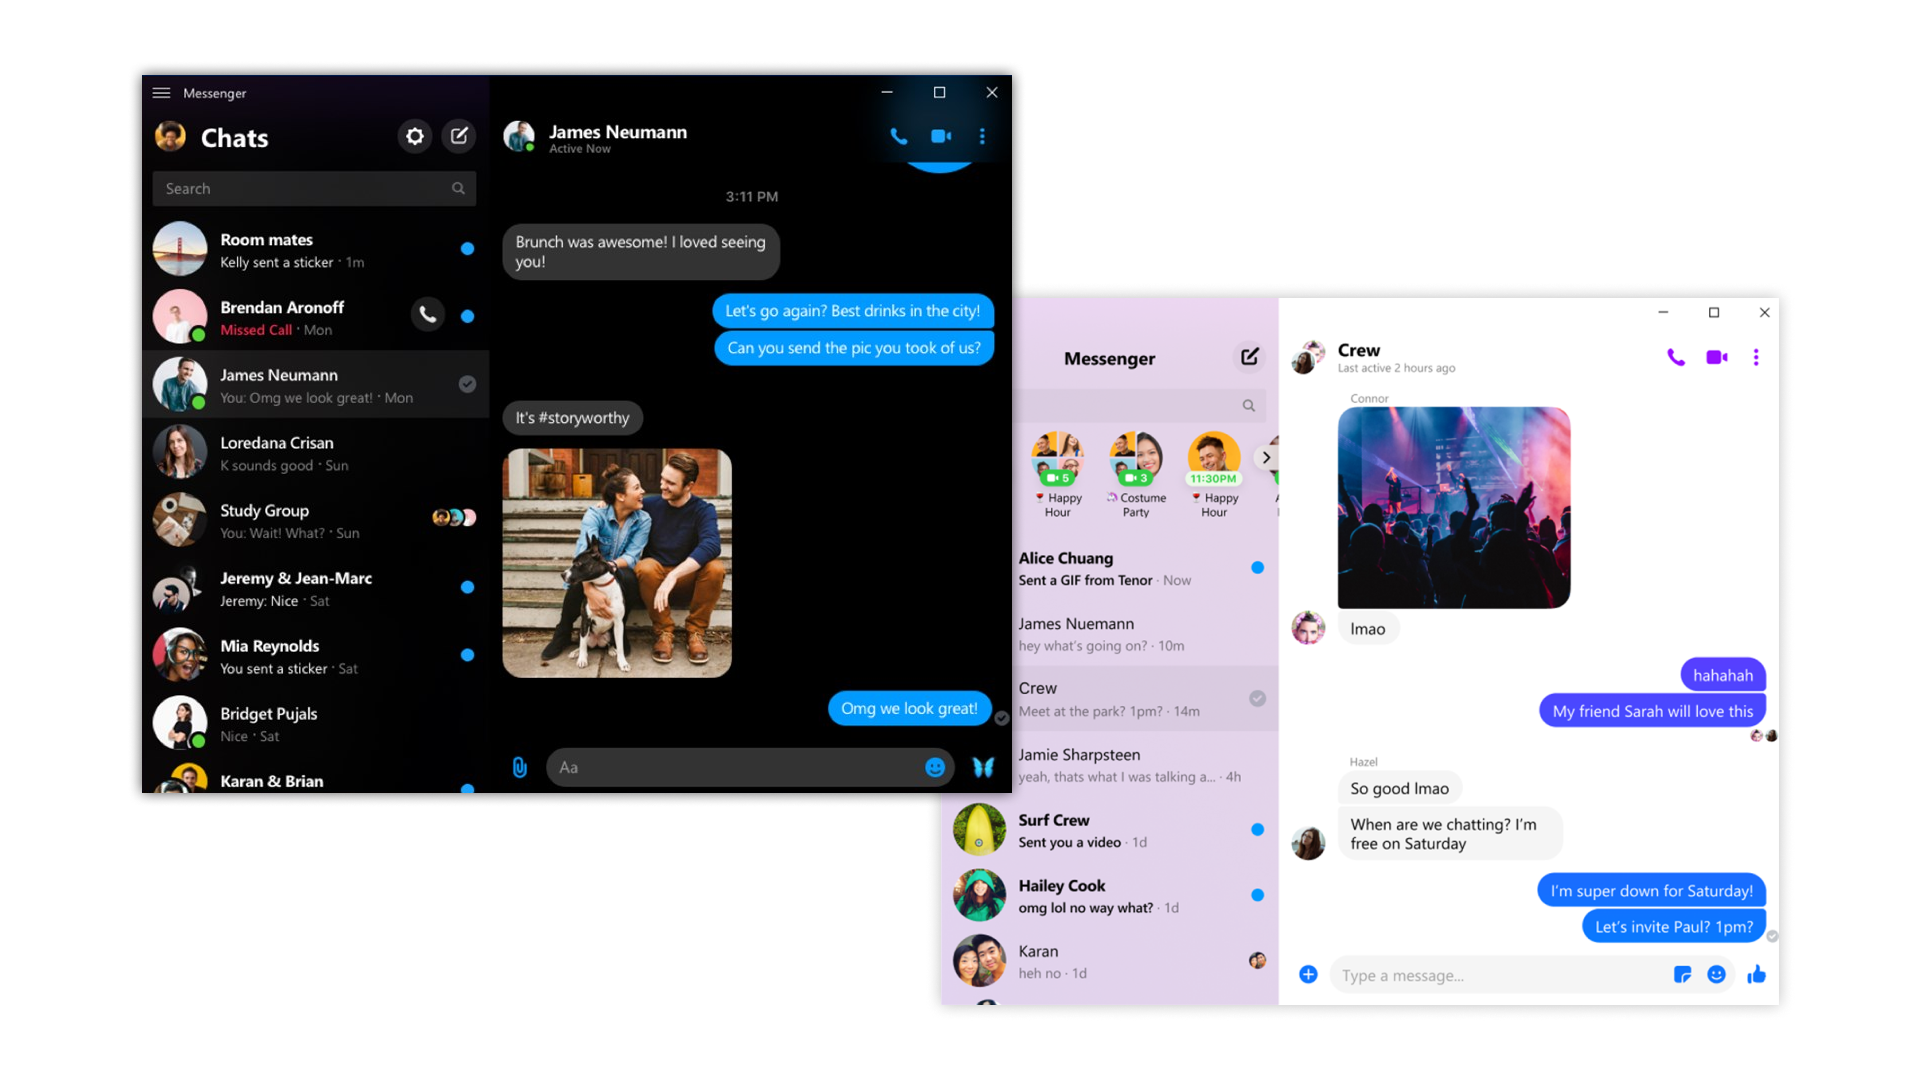Open Happy Hour room scheduled 11:30PM
This screenshot has width=1920, height=1080.
tap(1214, 475)
